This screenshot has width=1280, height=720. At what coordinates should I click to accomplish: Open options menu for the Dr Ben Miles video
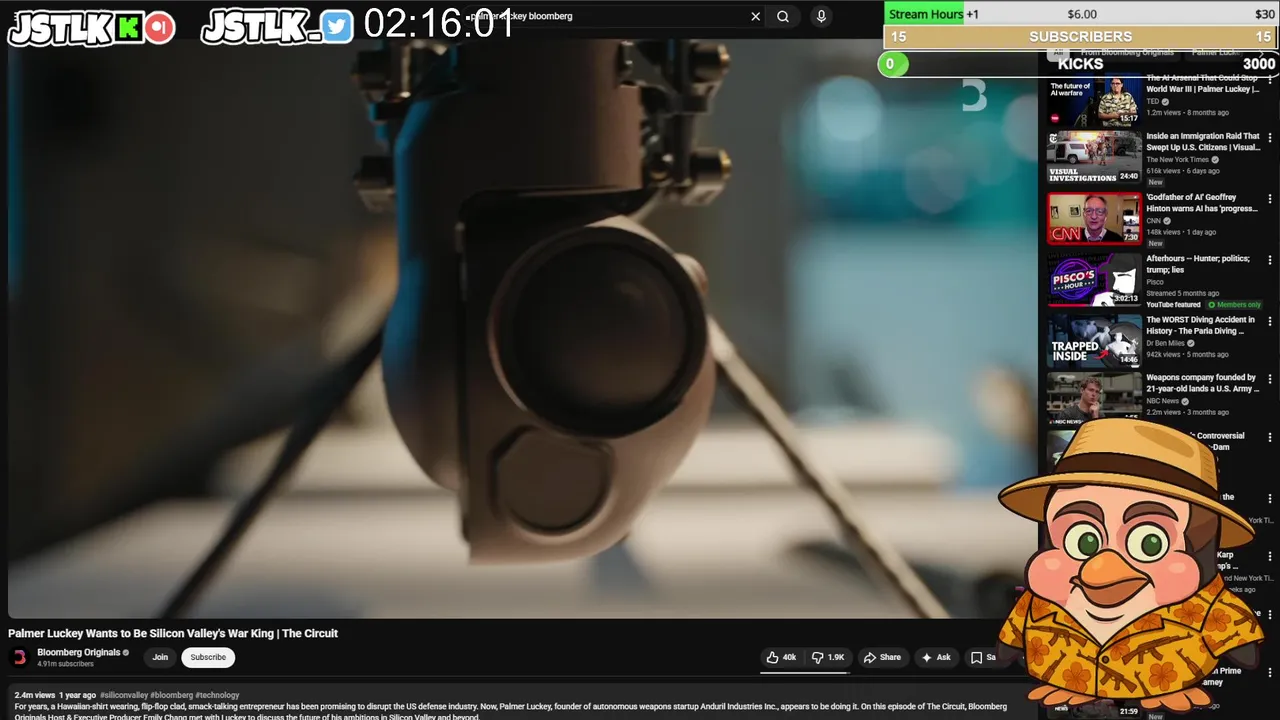(1270, 322)
